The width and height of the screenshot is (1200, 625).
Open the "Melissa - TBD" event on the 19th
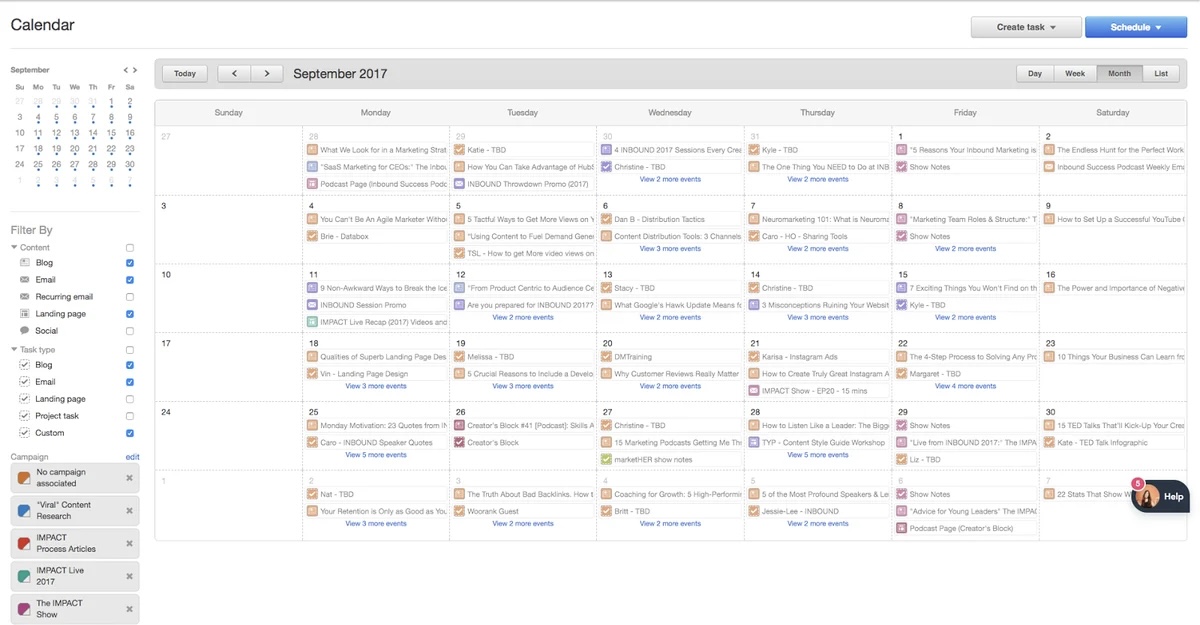pos(522,356)
